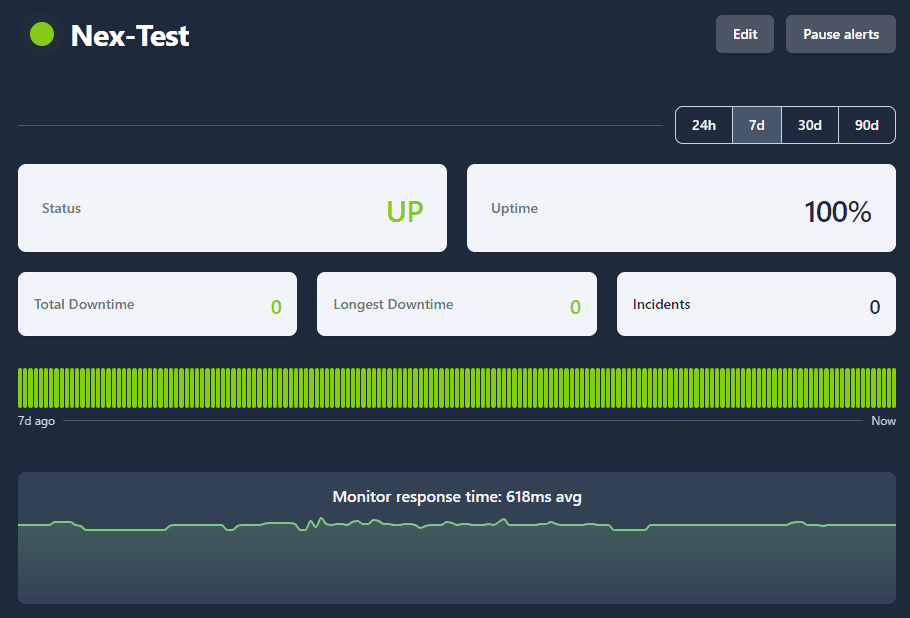Click the response time average label
Image resolution: width=910 pixels, height=618 pixels.
click(457, 496)
